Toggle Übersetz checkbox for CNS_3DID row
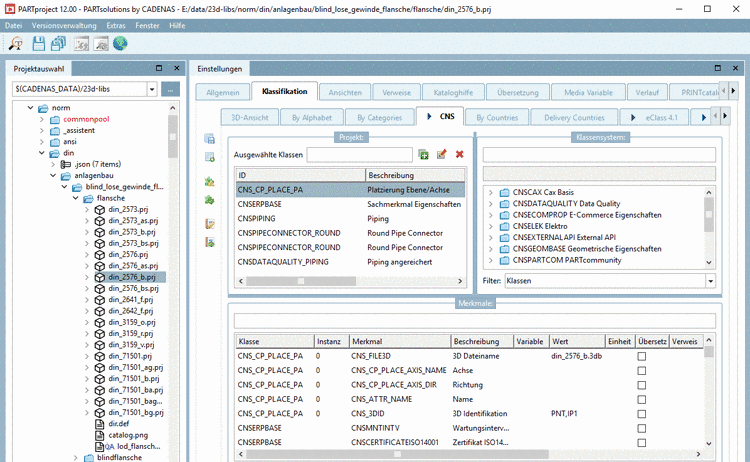The height and width of the screenshot is (462, 750). (642, 412)
